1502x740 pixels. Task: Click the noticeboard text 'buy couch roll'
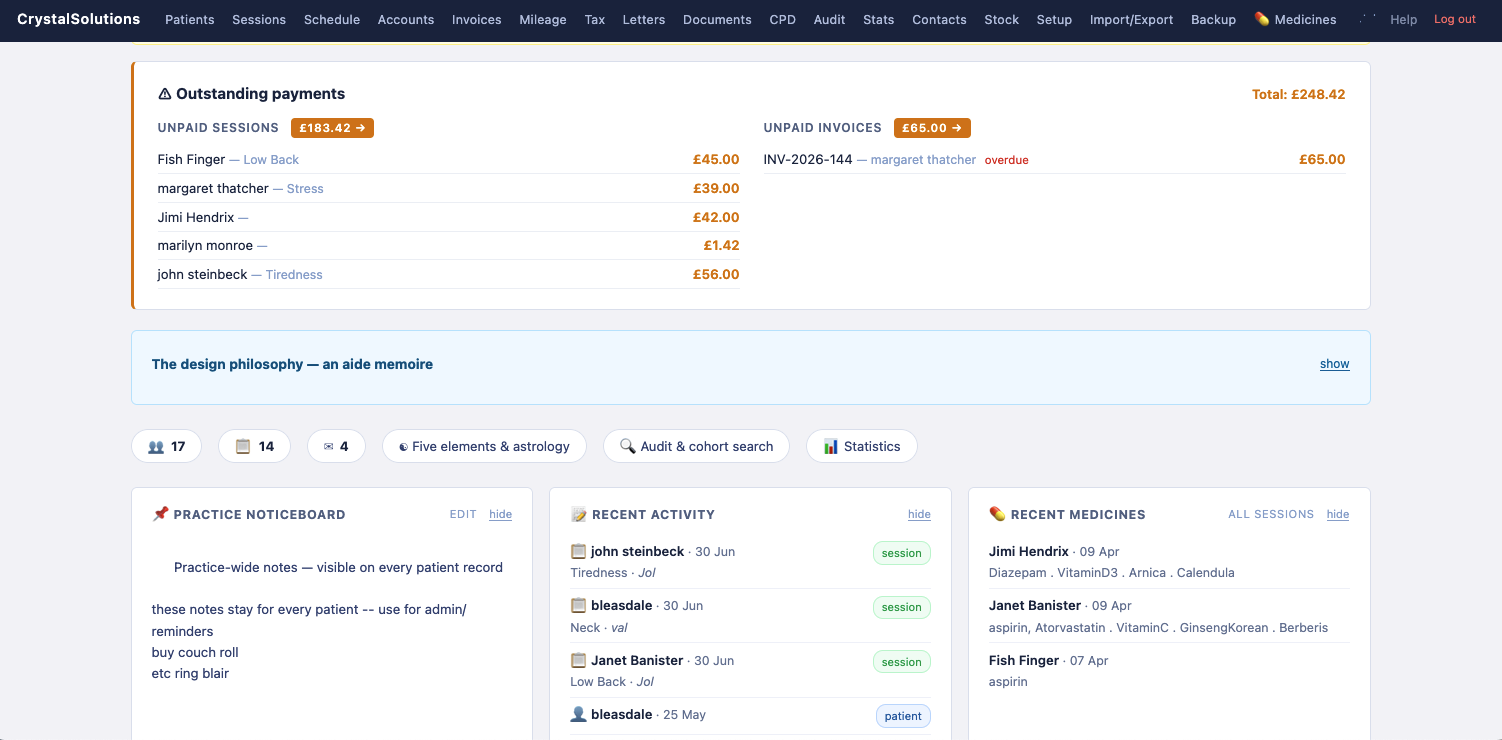click(x=195, y=652)
